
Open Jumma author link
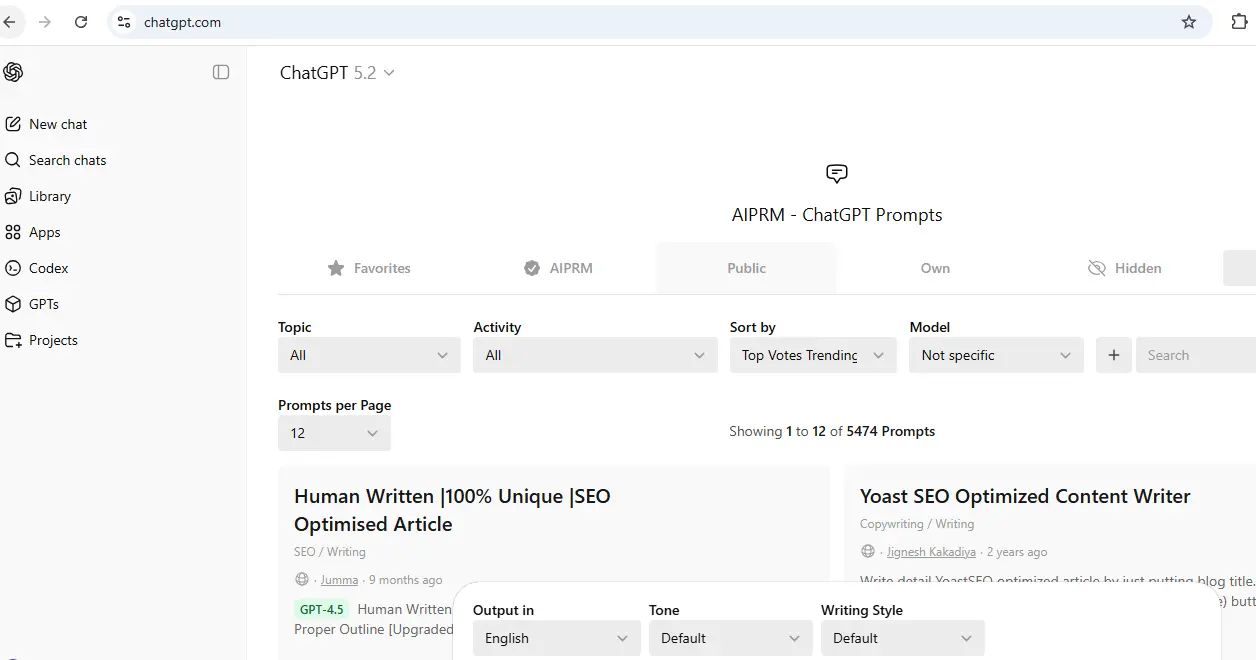pyautogui.click(x=339, y=580)
